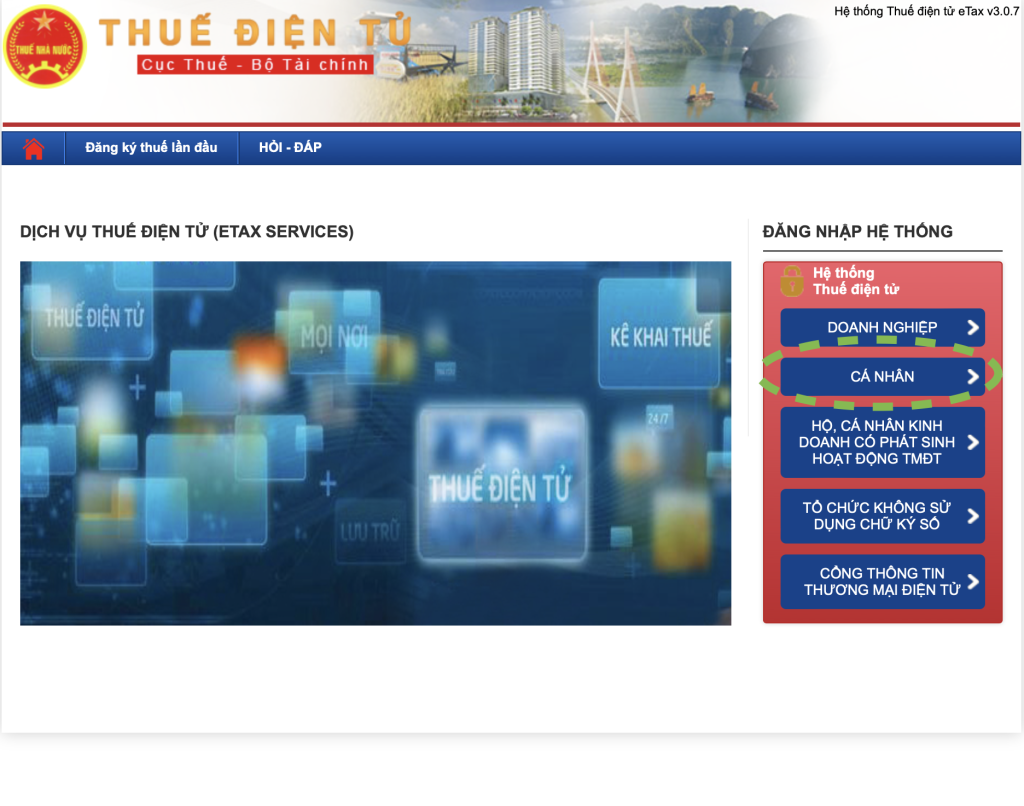Screen dimensions: 1024x806
Task: Choose the CÁ NHÂN login option
Action: pos(881,377)
